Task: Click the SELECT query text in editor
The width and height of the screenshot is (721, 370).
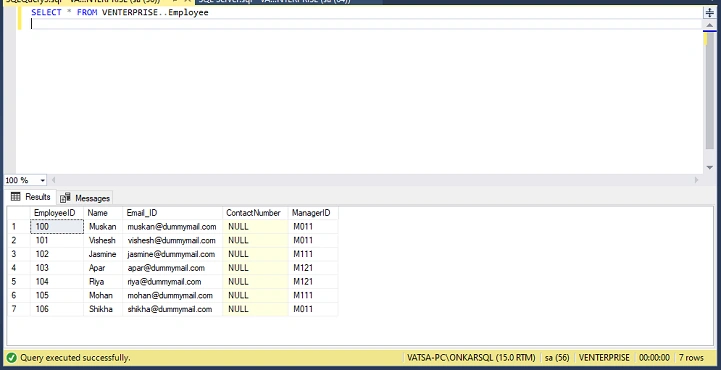Action: coord(120,12)
